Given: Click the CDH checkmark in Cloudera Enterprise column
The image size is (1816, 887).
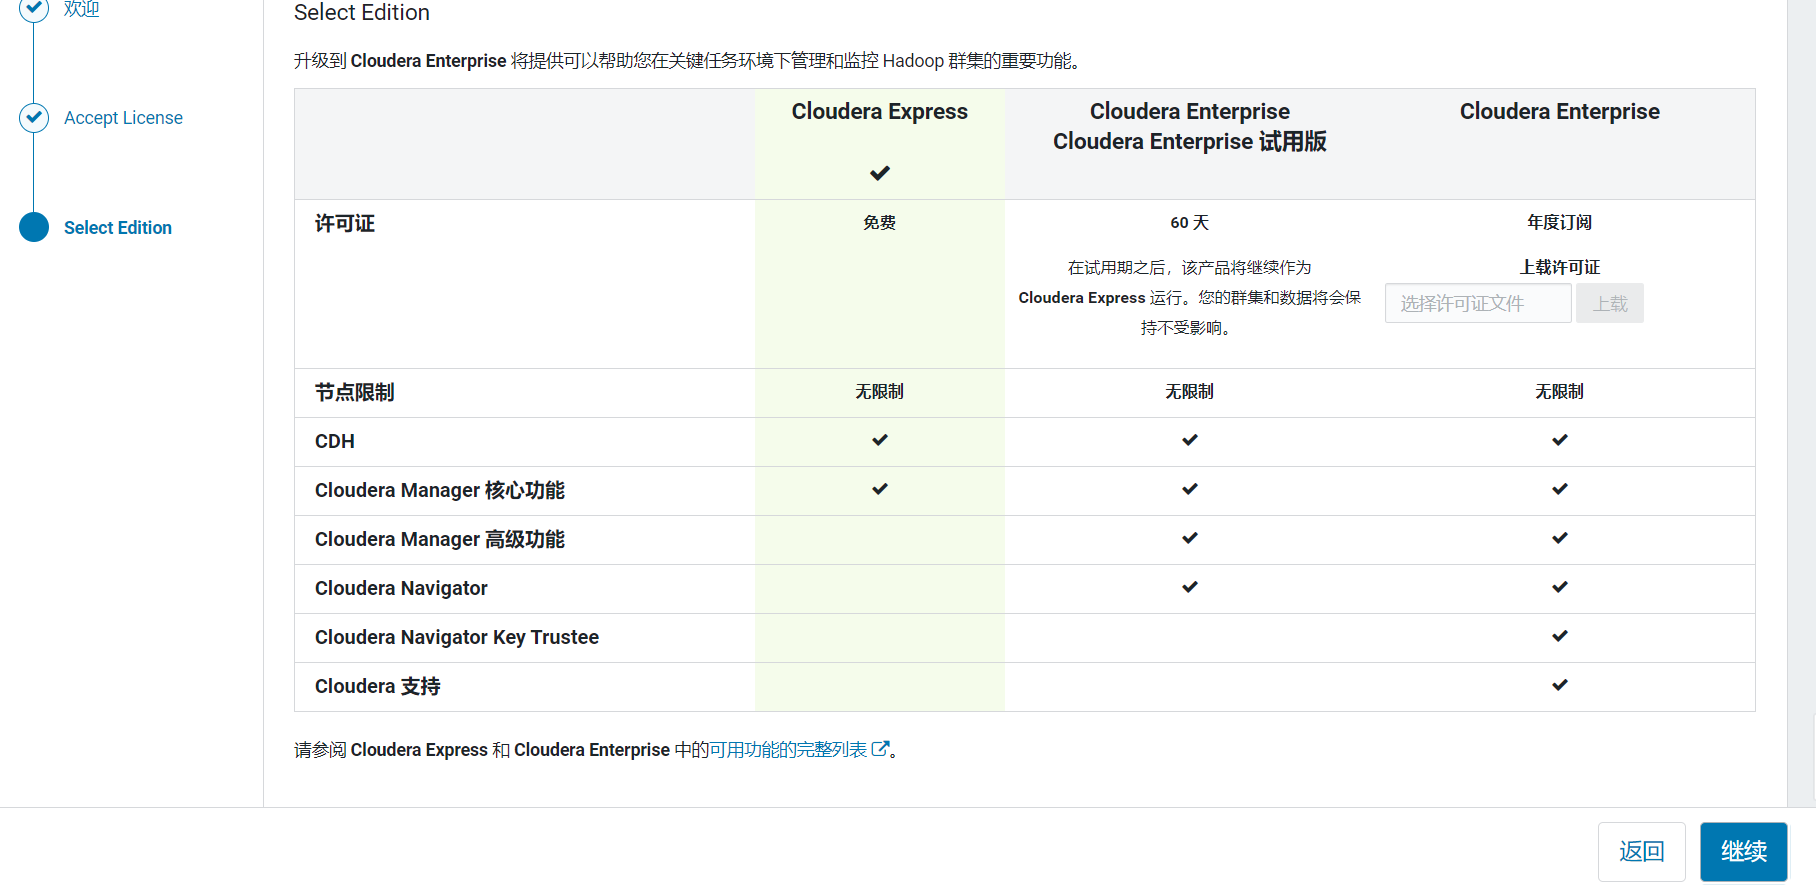Looking at the screenshot, I should pyautogui.click(x=1560, y=440).
